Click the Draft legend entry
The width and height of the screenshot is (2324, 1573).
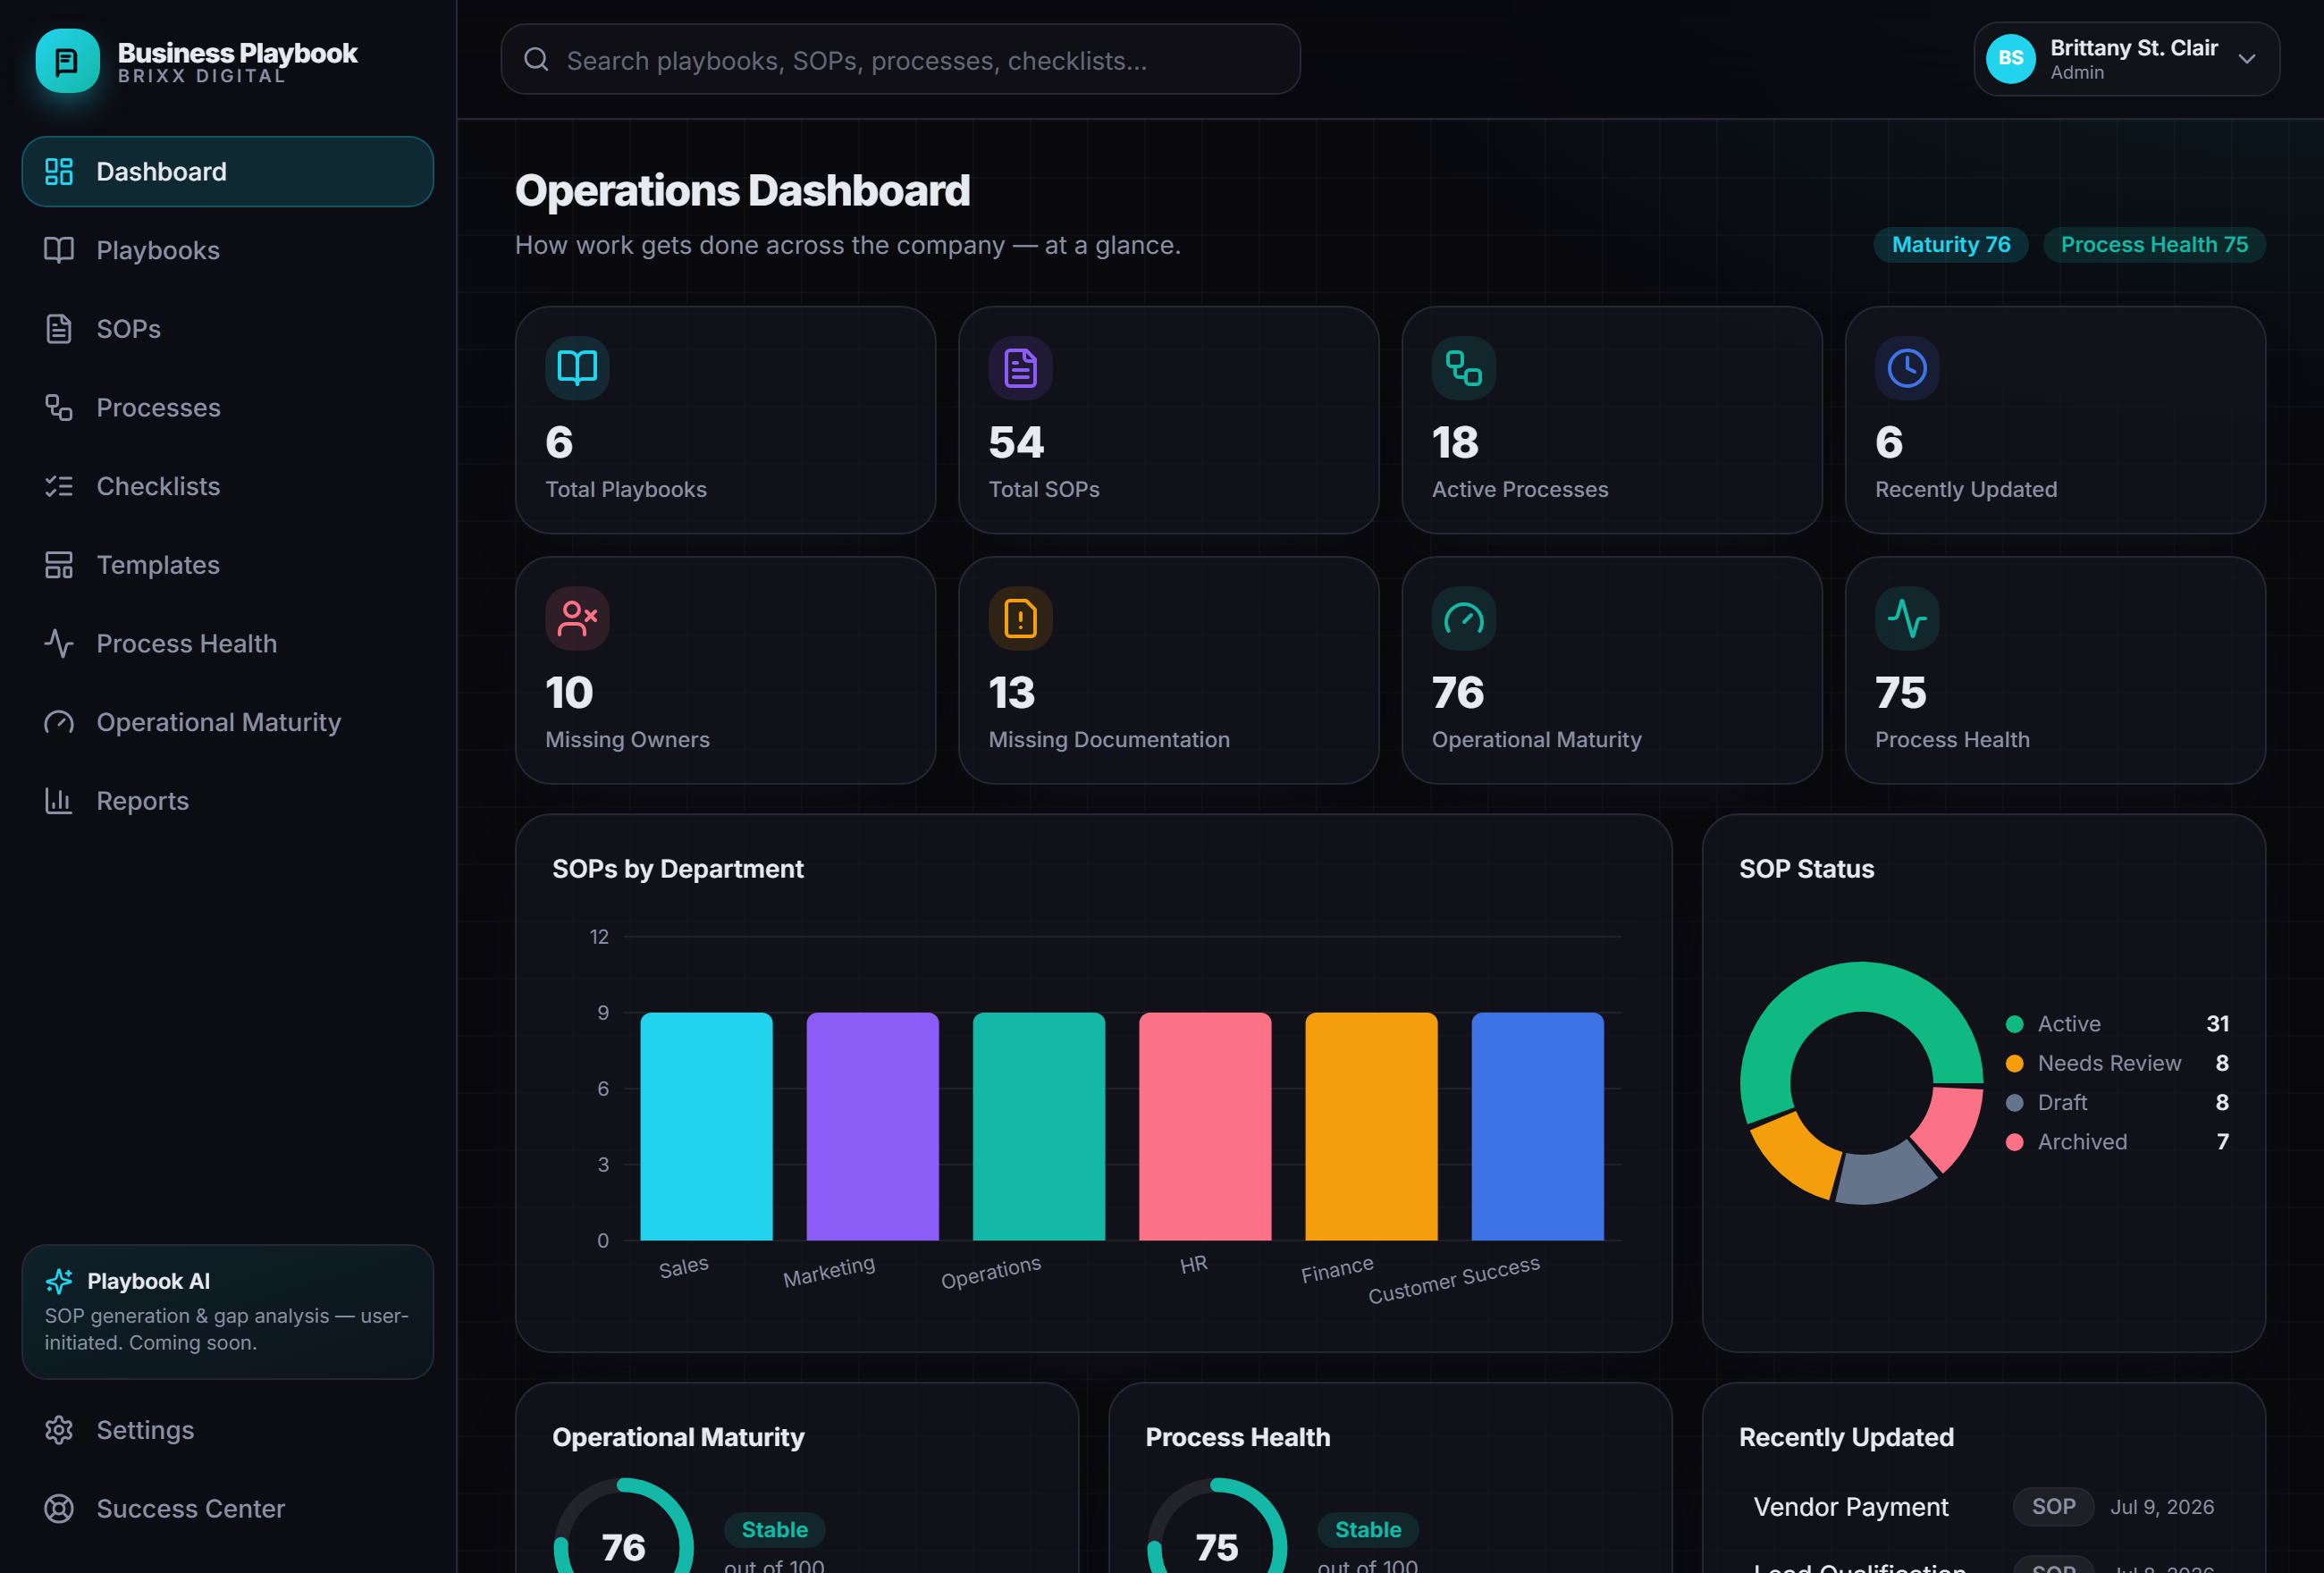tap(2117, 1102)
